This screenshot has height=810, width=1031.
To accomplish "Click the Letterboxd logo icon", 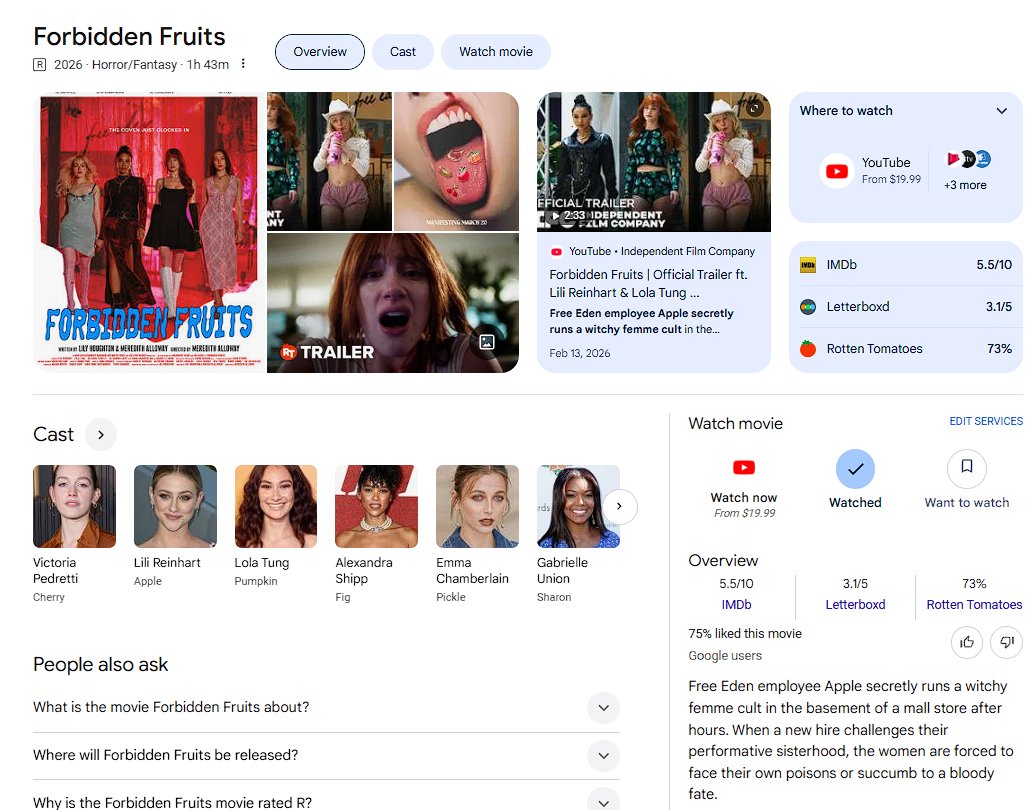I will 807,307.
